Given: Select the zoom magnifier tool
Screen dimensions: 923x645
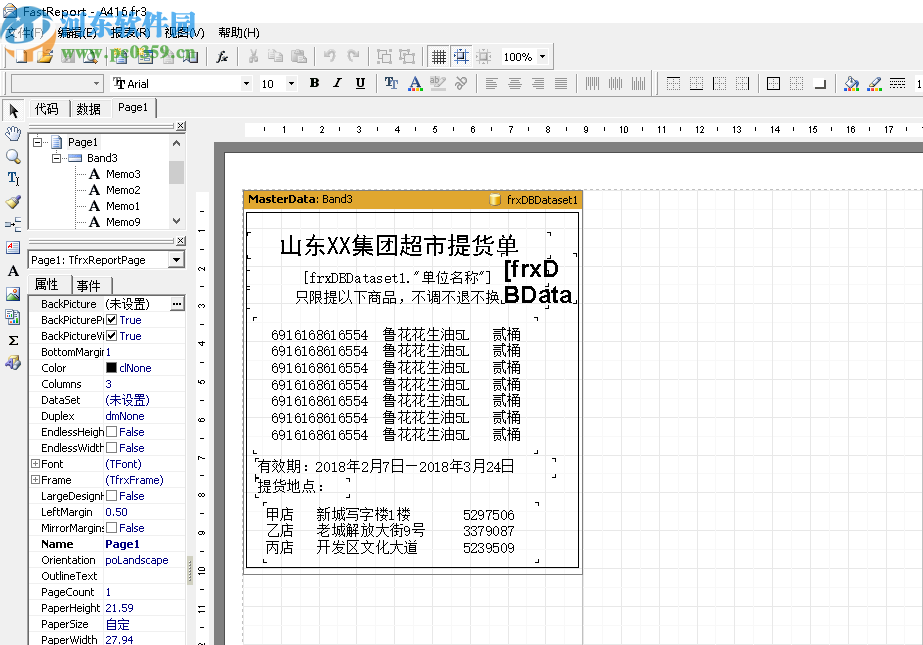Looking at the screenshot, I should (13, 156).
